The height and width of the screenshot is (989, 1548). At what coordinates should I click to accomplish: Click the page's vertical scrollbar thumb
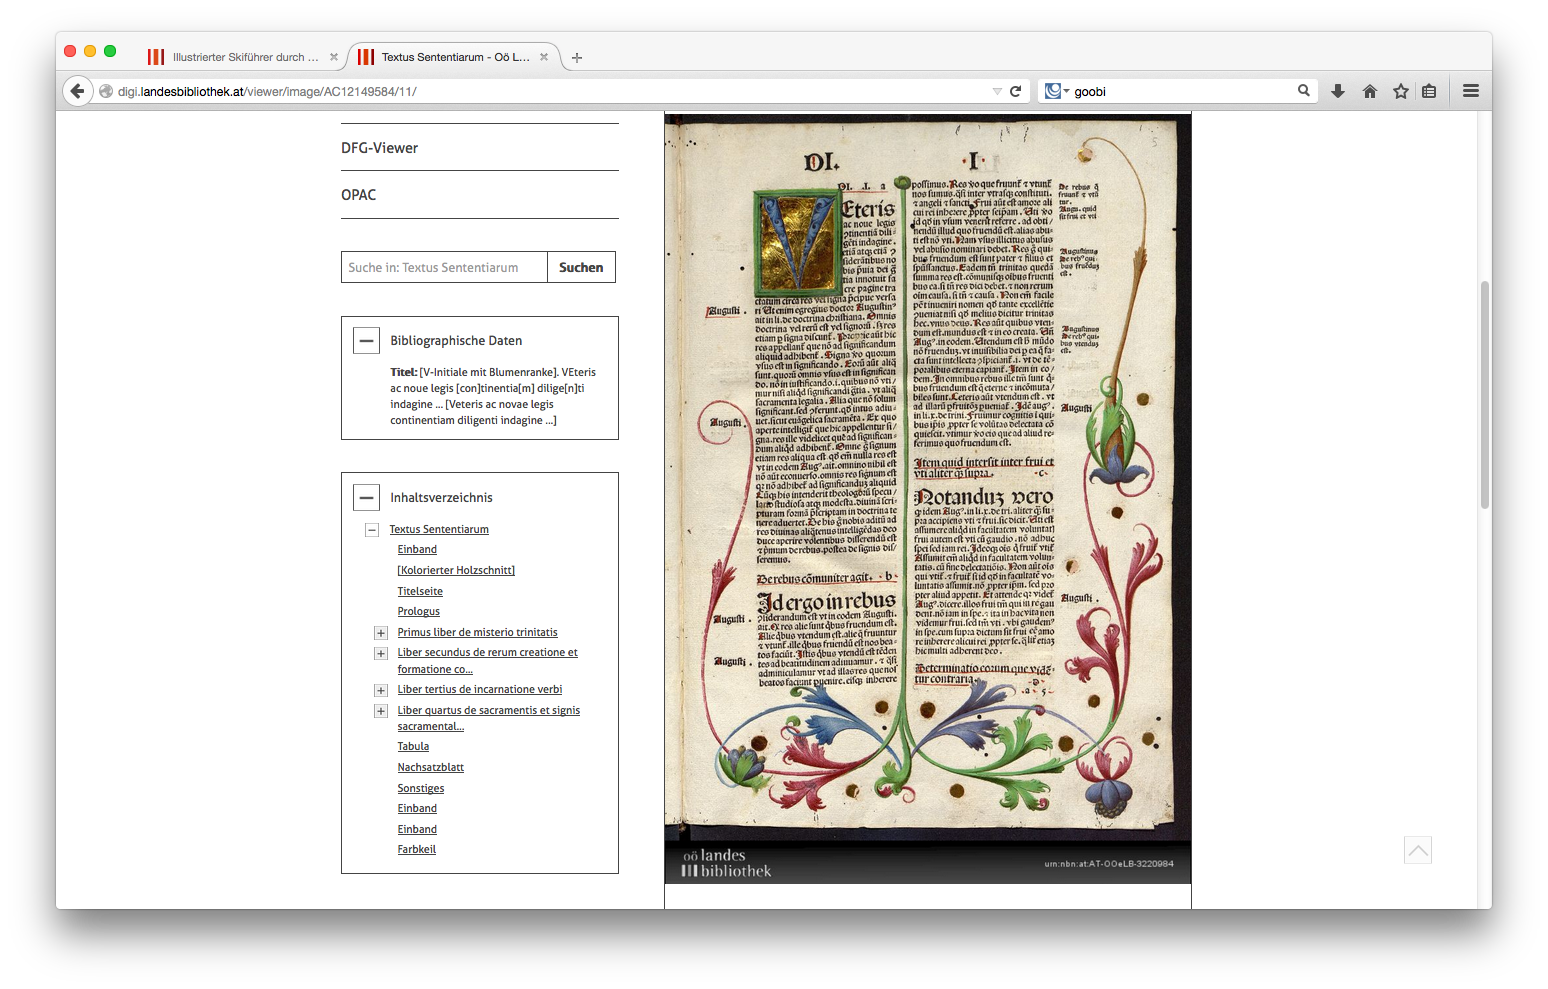tap(1485, 395)
